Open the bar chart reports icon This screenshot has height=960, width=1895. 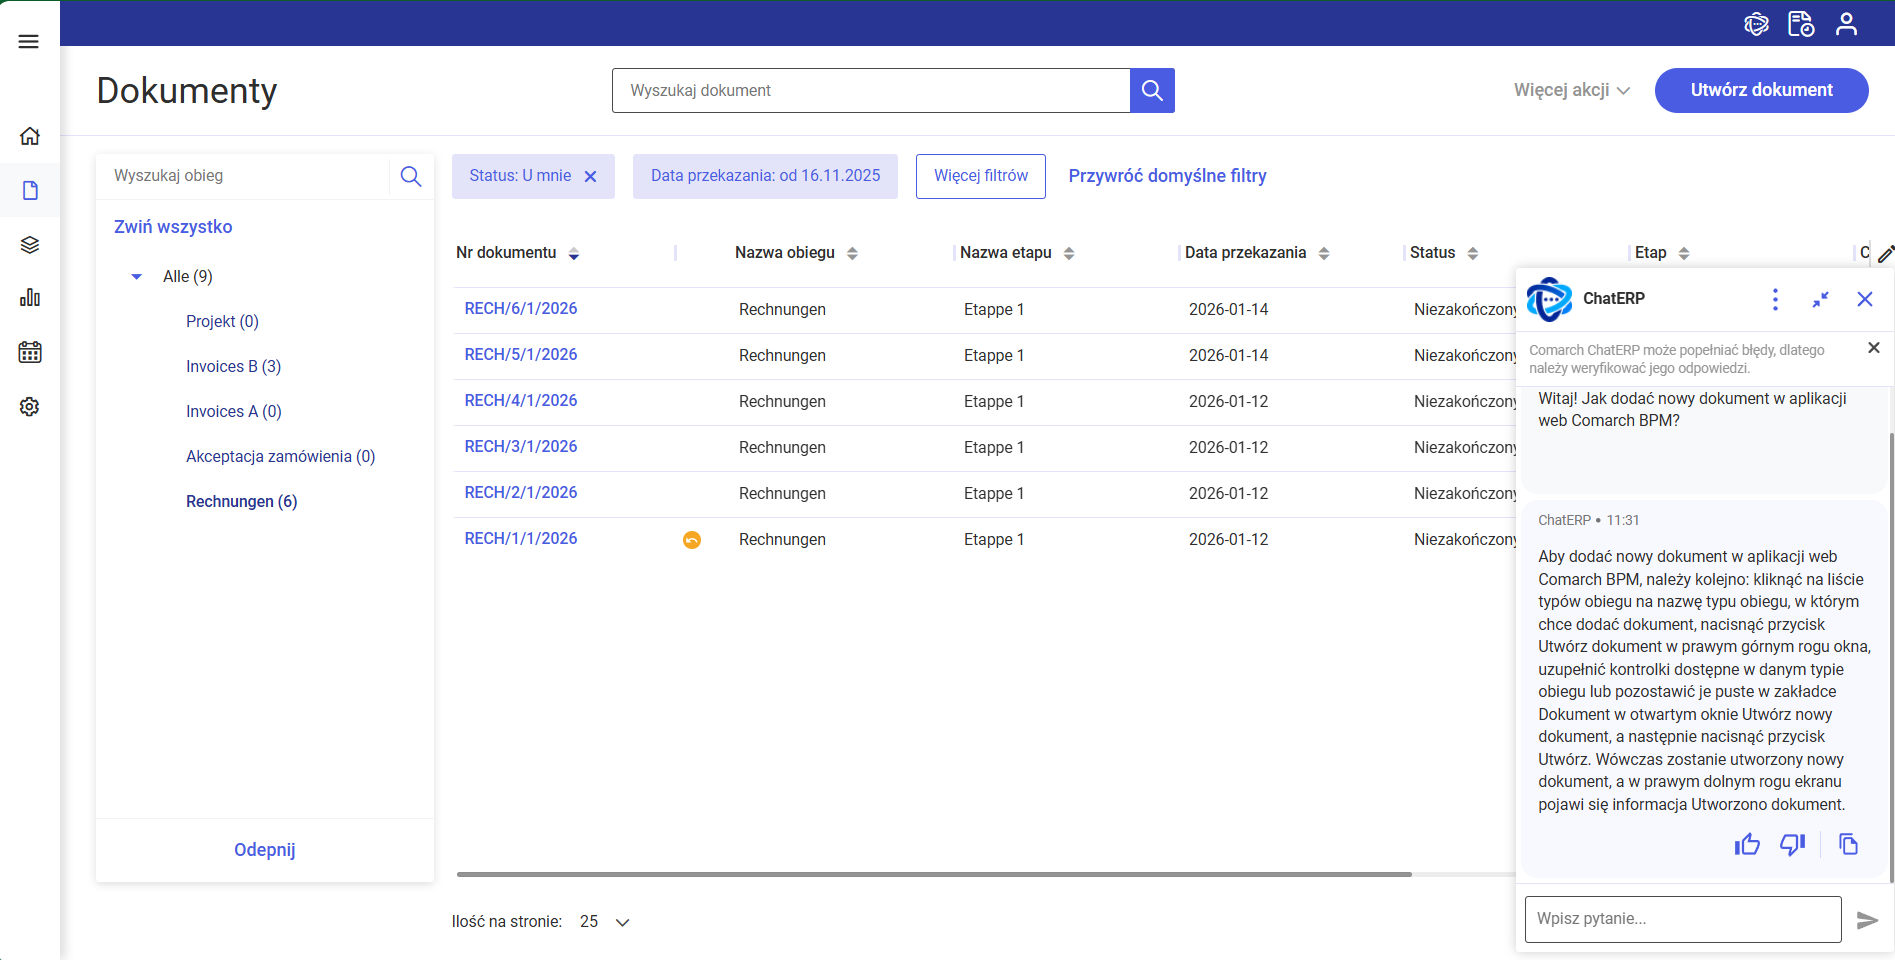pyautogui.click(x=30, y=297)
